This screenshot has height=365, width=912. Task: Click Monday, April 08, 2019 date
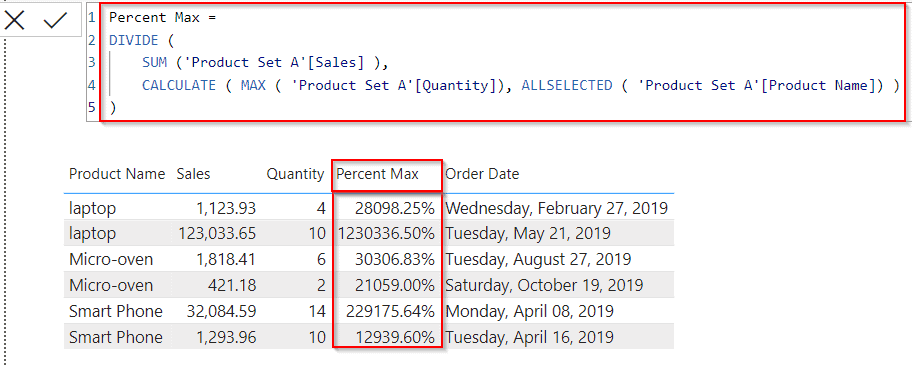[x=530, y=311]
